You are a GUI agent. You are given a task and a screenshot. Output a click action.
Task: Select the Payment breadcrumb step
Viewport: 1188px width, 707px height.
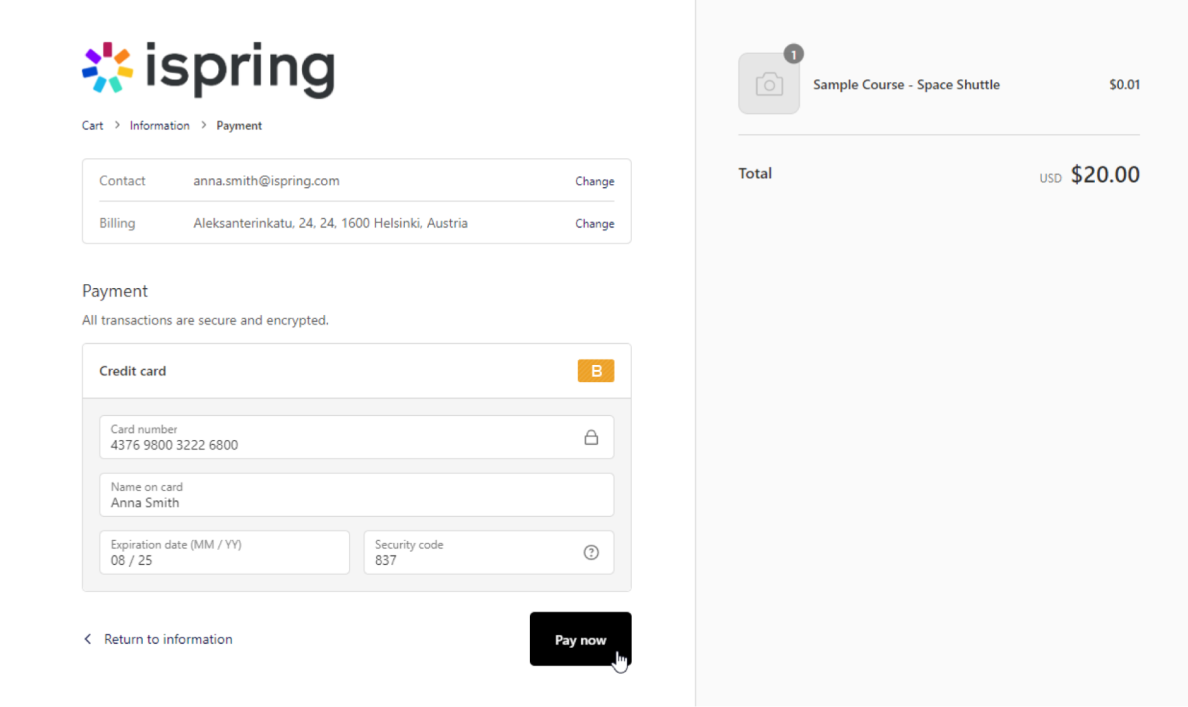click(238, 125)
